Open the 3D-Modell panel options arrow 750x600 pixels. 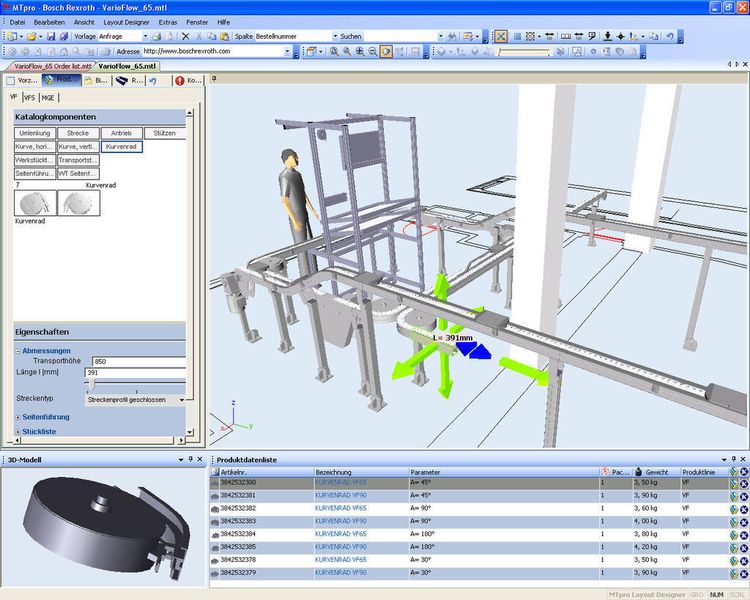pyautogui.click(x=181, y=459)
